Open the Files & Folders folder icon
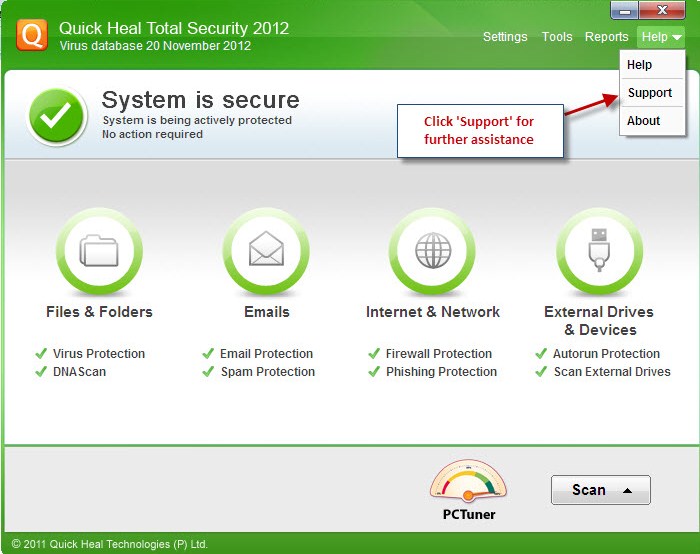The width and height of the screenshot is (700, 554). (99, 250)
